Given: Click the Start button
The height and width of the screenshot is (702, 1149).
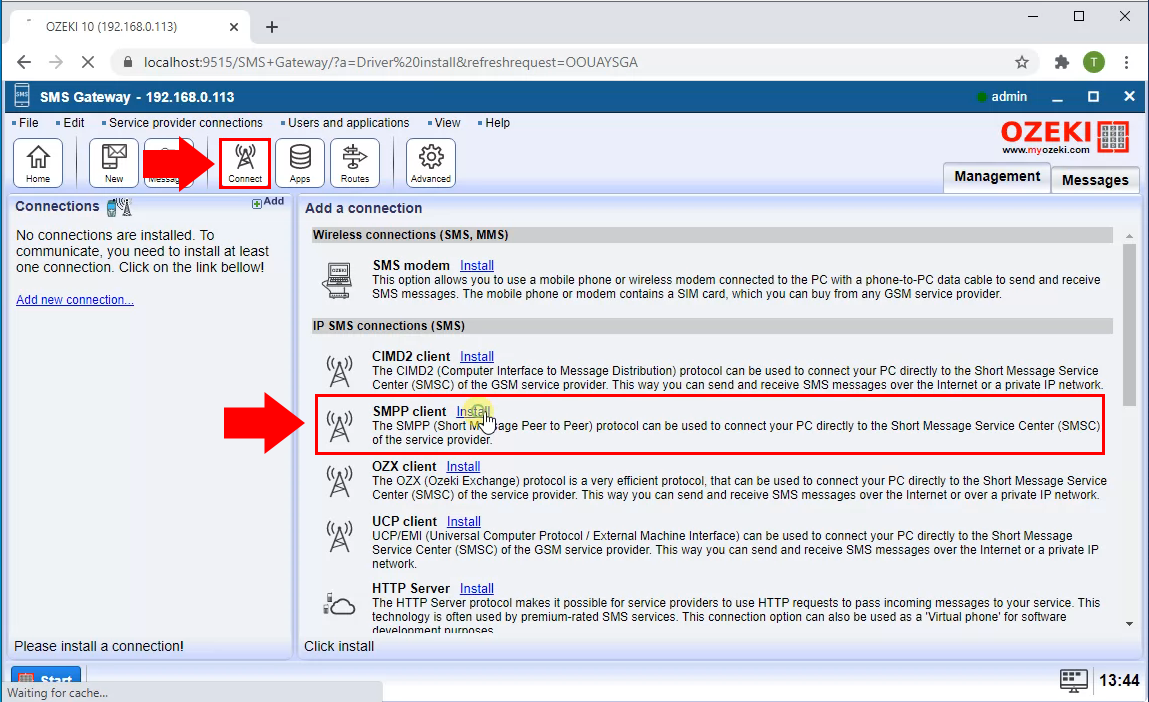Looking at the screenshot, I should tap(47, 675).
